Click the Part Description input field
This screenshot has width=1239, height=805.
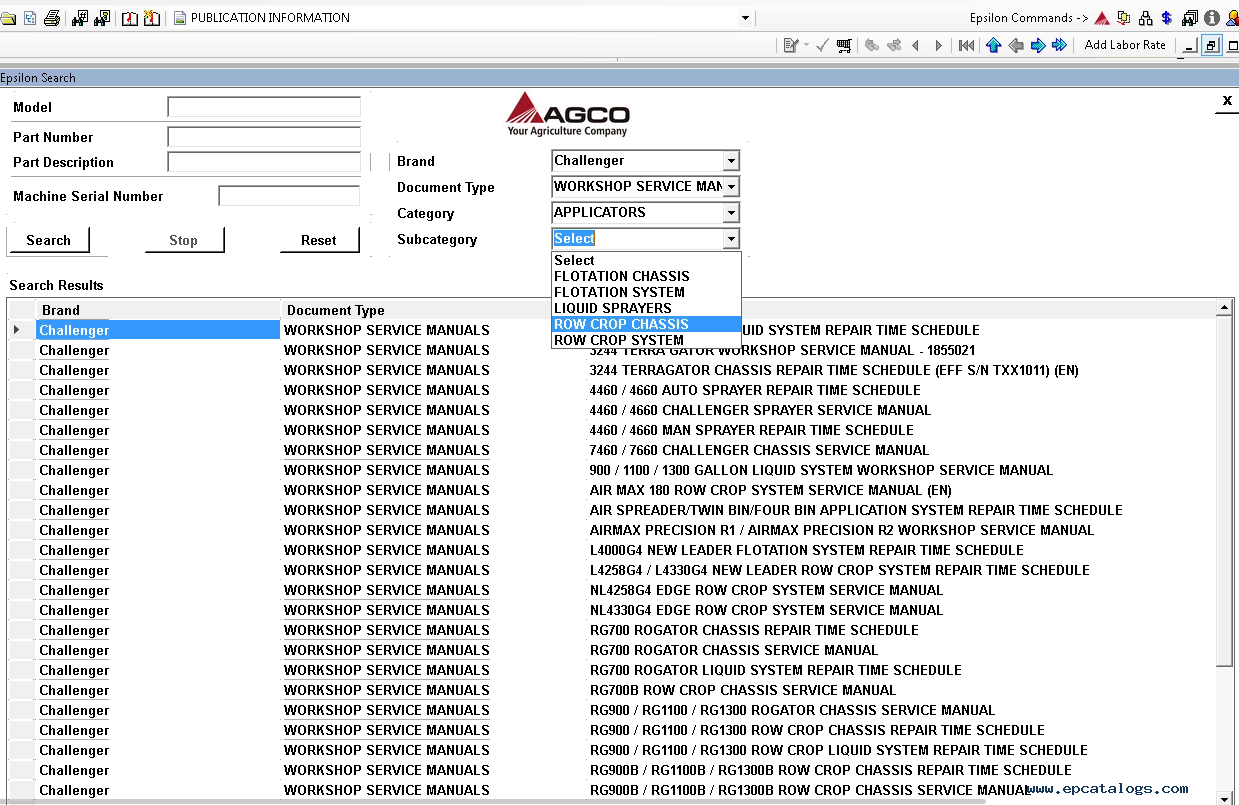pyautogui.click(x=264, y=162)
